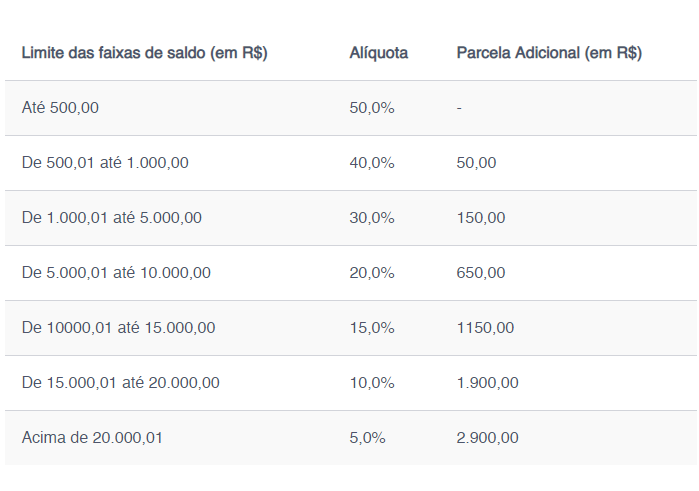
Task: Select the 650,00 additional amount cell
Action: (x=481, y=273)
